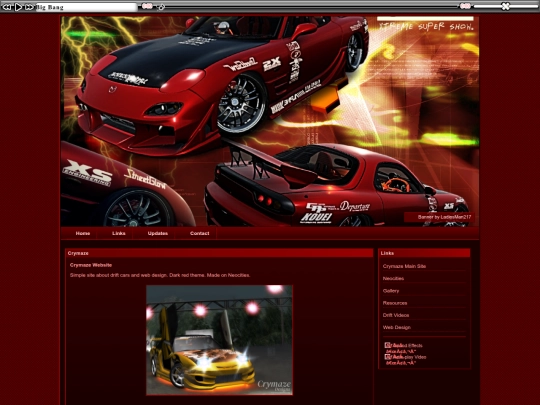Click the yellow car Crymaze image
The width and height of the screenshot is (540, 405).
tap(219, 340)
